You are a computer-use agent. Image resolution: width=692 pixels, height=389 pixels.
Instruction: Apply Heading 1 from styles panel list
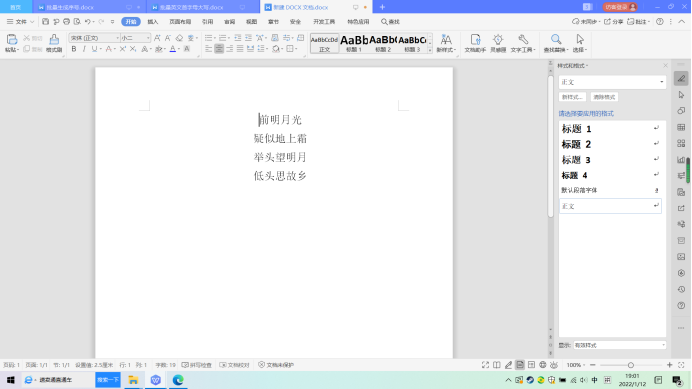610,129
